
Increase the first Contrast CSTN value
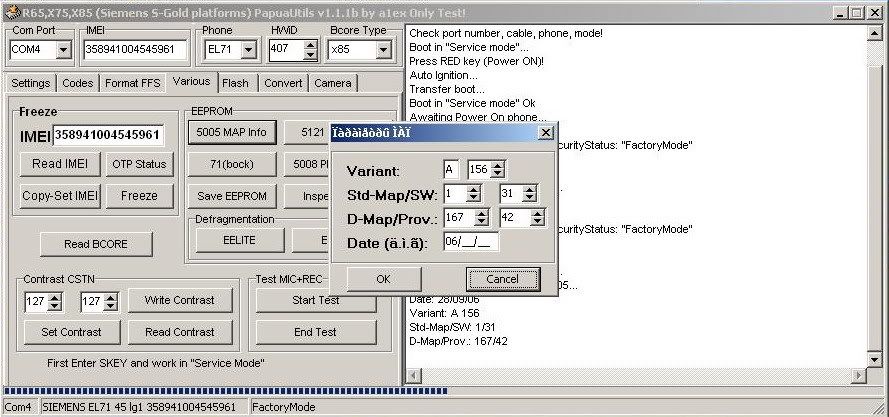tap(55, 297)
